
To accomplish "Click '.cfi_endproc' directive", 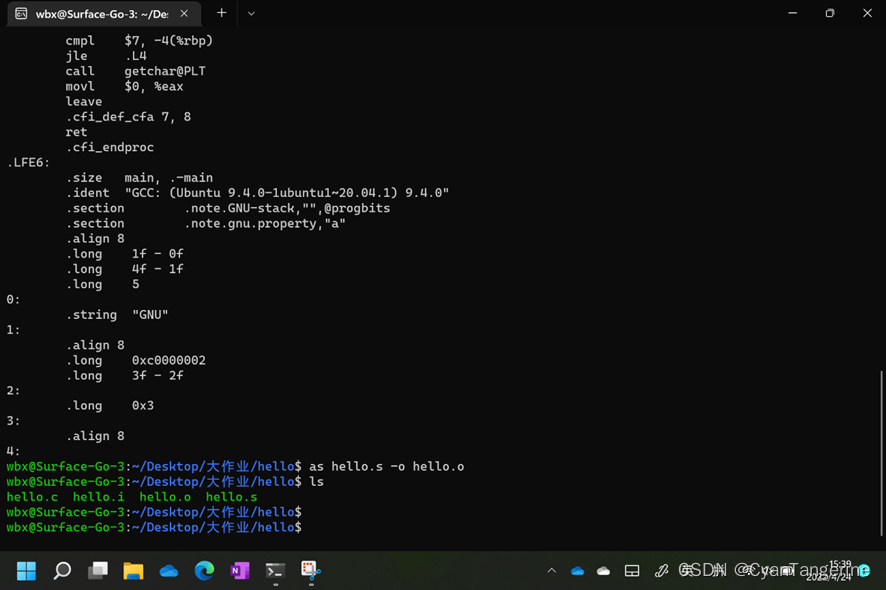I will (110, 148).
